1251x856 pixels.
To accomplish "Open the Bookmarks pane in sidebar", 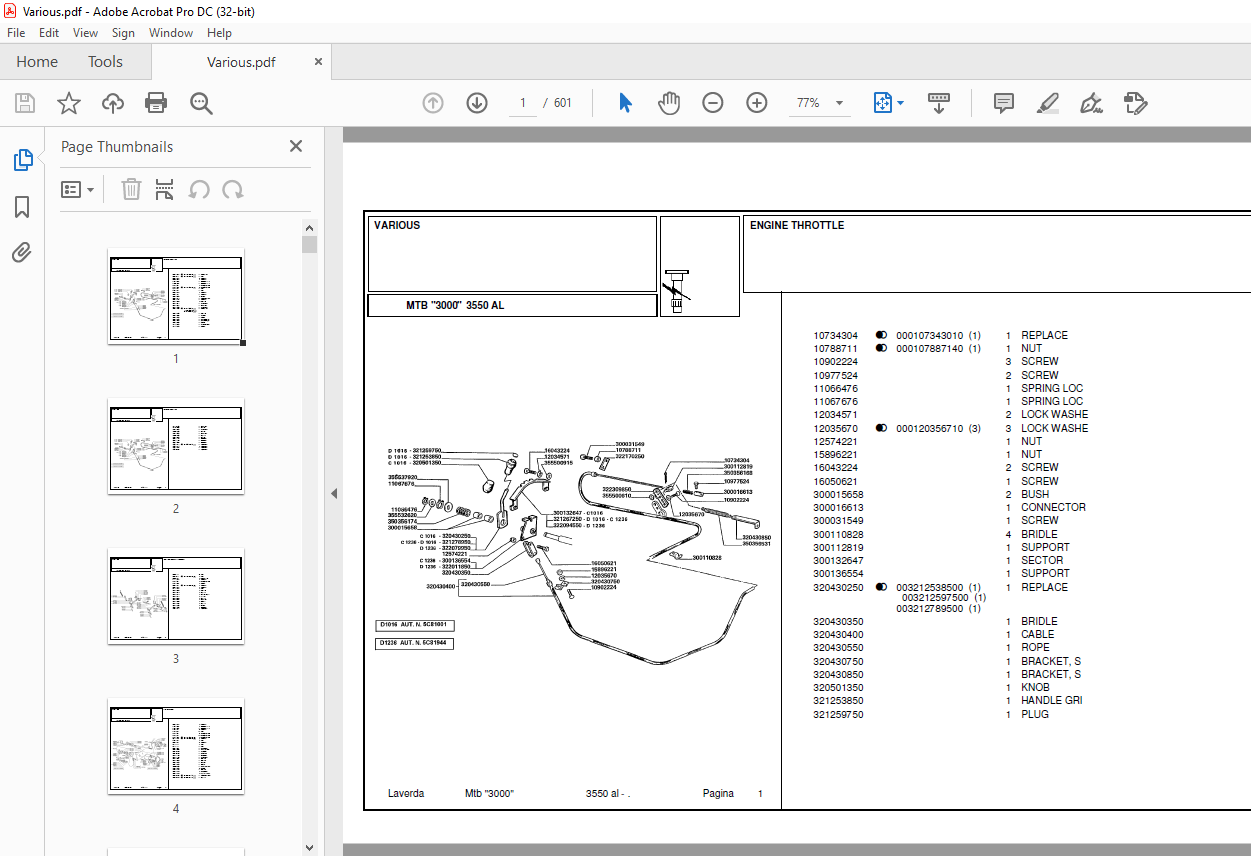I will (x=22, y=207).
